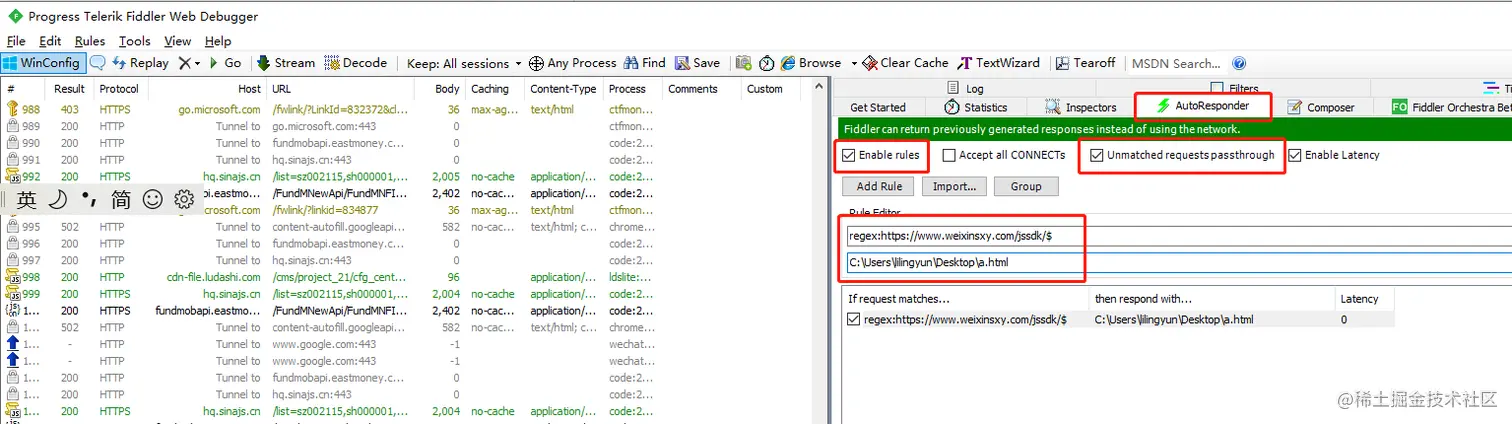Toggle the Enable Latency checkbox
1512x424 pixels.
click(1295, 155)
